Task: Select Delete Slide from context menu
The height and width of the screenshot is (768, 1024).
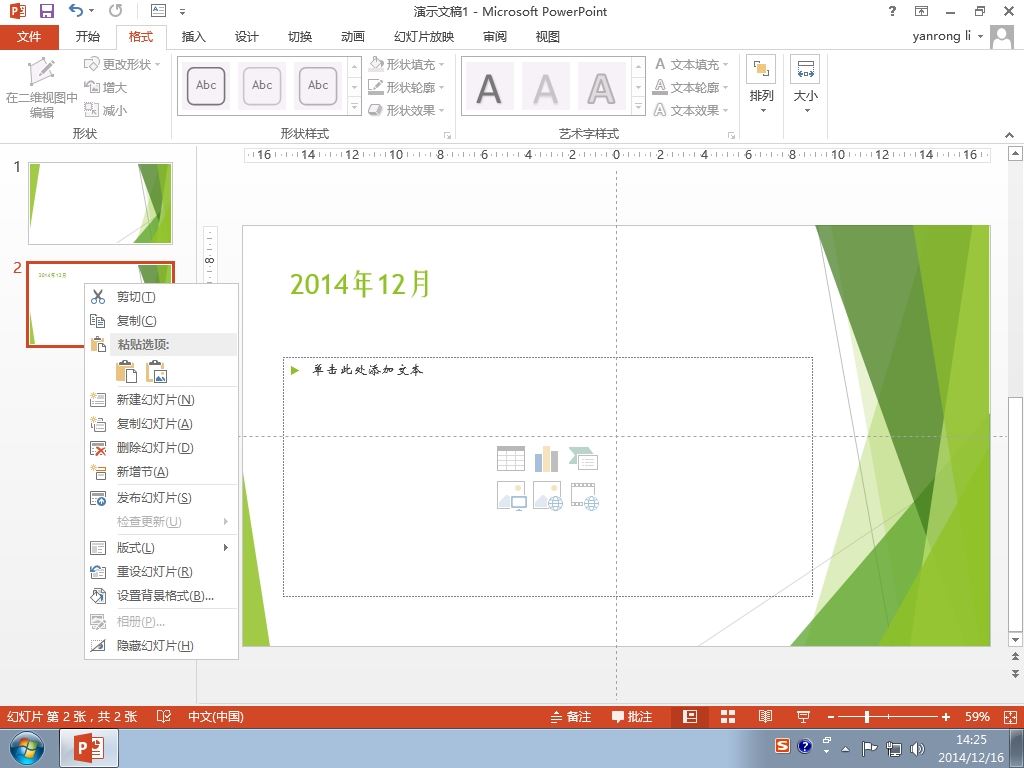Action: pos(161,448)
